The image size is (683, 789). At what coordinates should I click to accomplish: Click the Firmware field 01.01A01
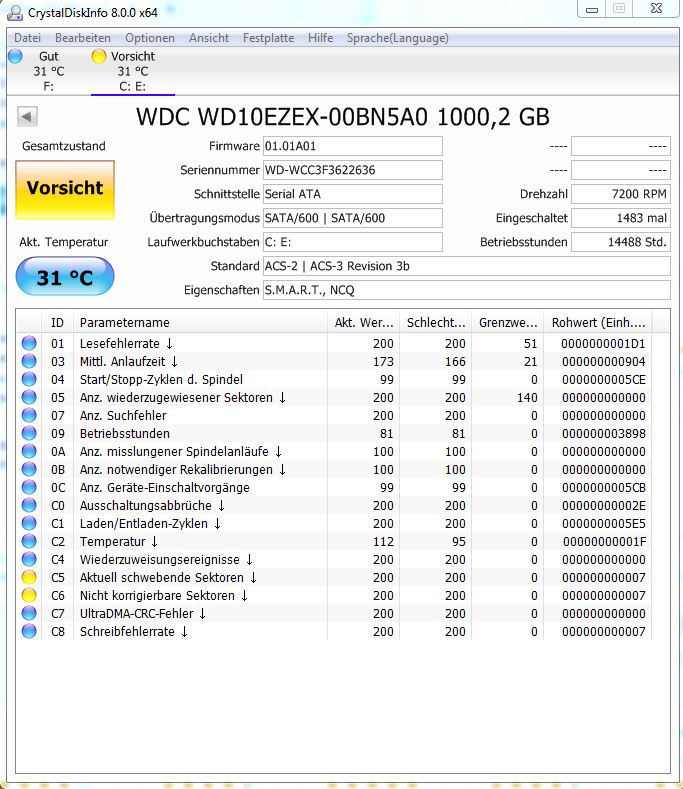(x=352, y=146)
